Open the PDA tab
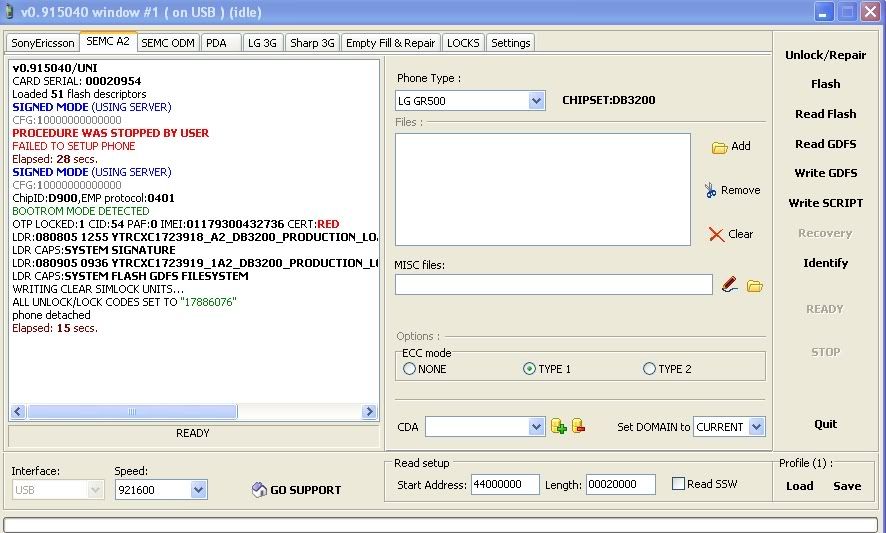The height and width of the screenshot is (533, 886). point(220,43)
